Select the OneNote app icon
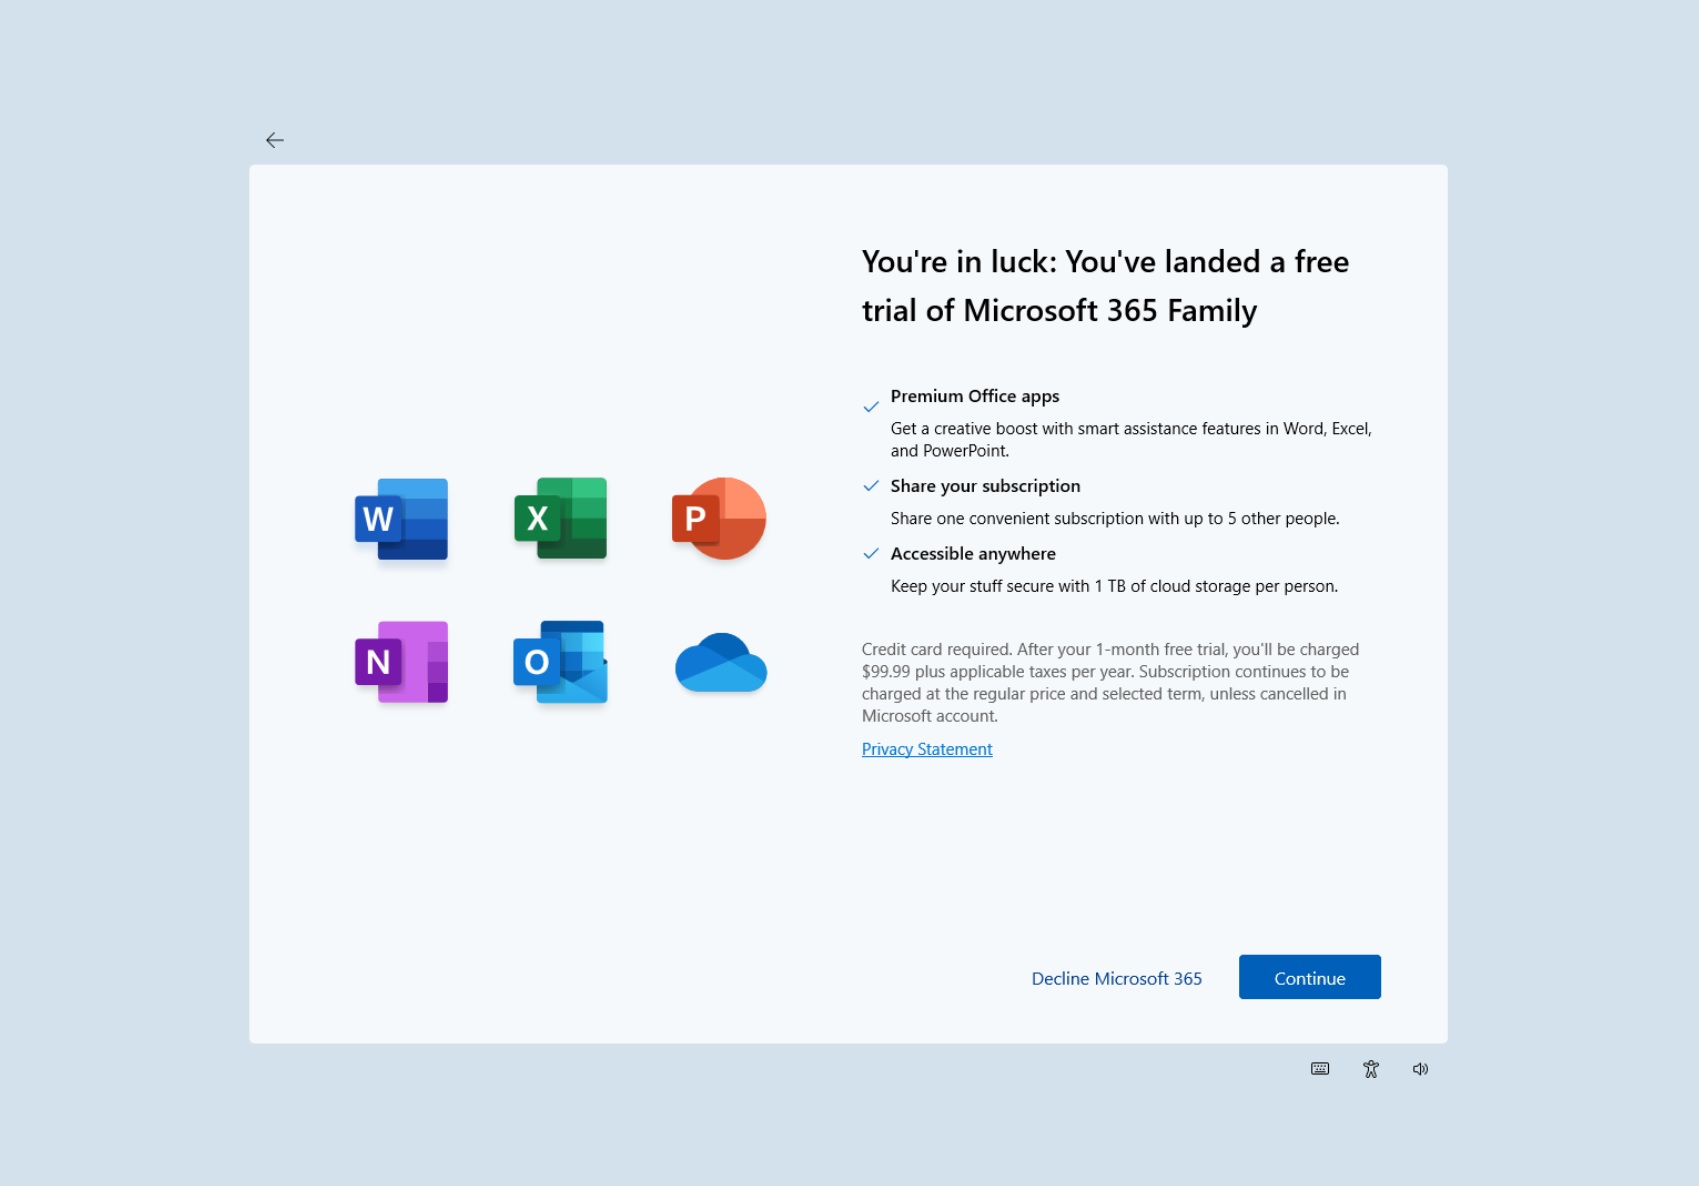 point(401,662)
